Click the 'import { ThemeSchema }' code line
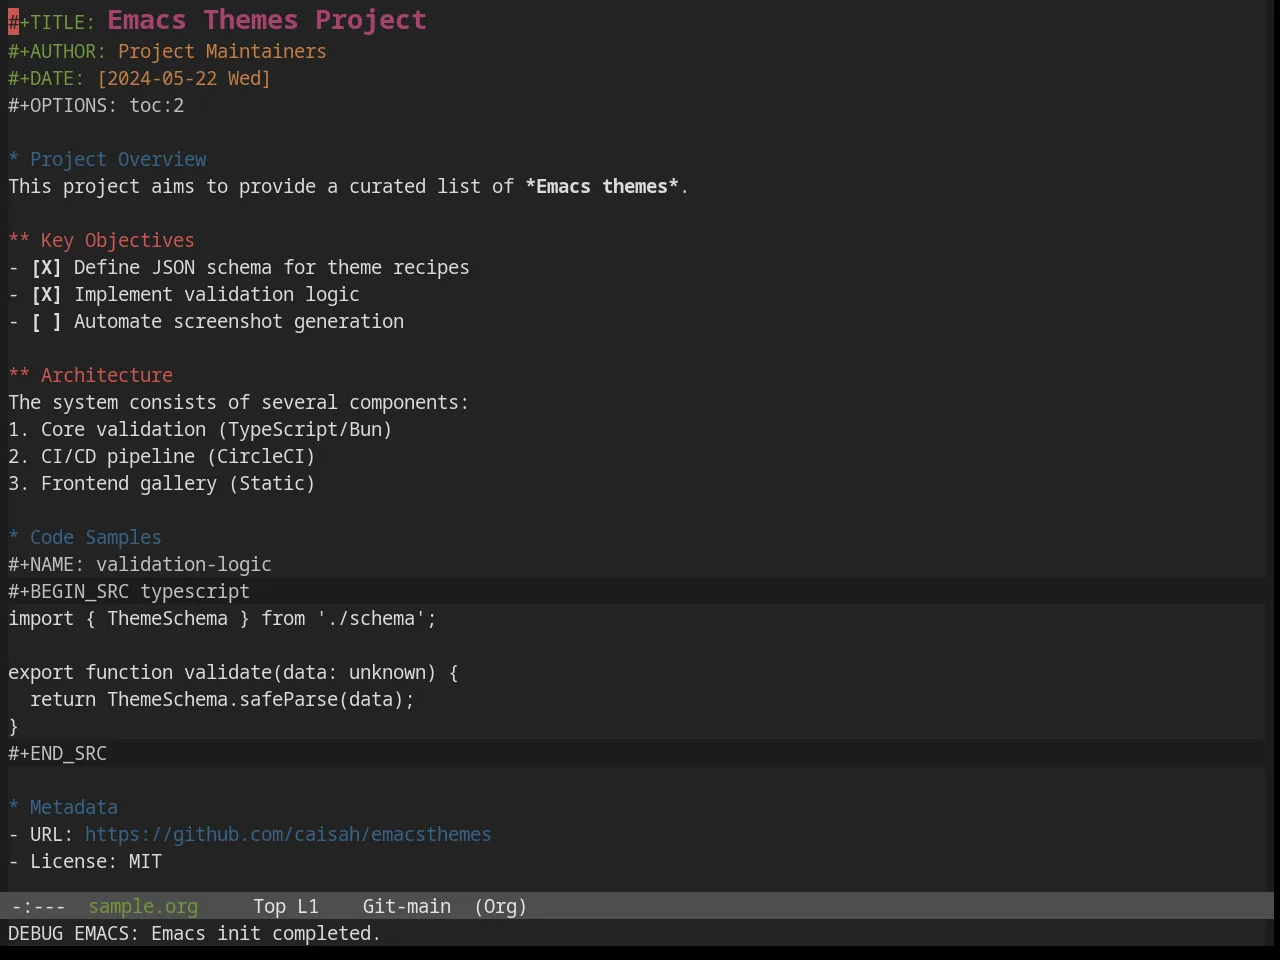The image size is (1280, 960). tap(222, 618)
